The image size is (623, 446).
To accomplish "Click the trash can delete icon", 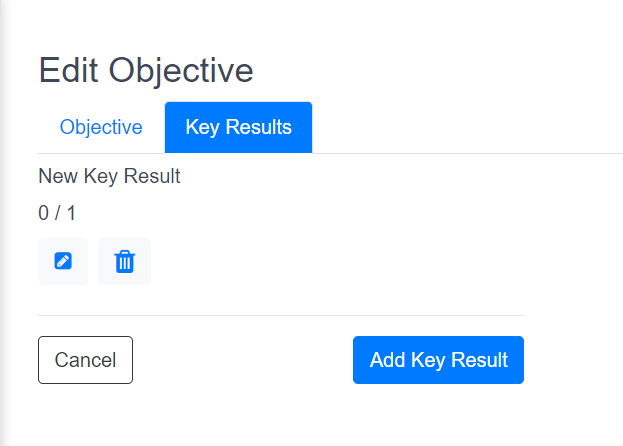I will pos(124,261).
